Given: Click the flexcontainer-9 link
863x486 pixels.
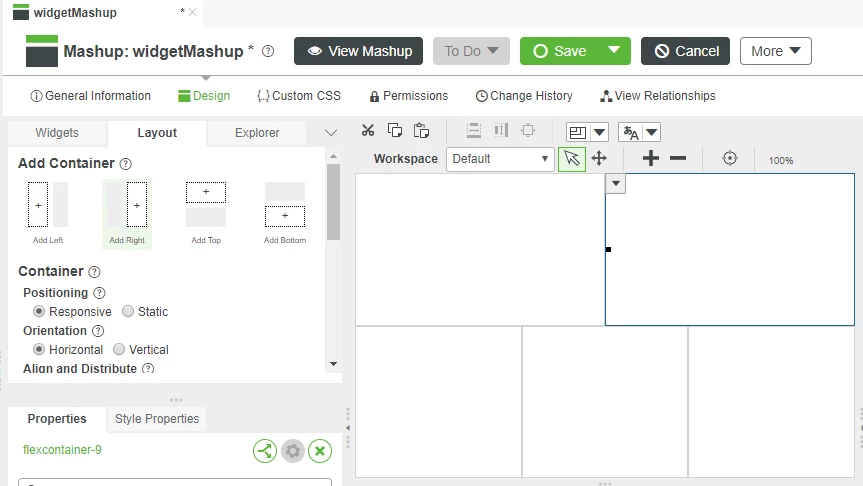Looking at the screenshot, I should [x=62, y=450].
